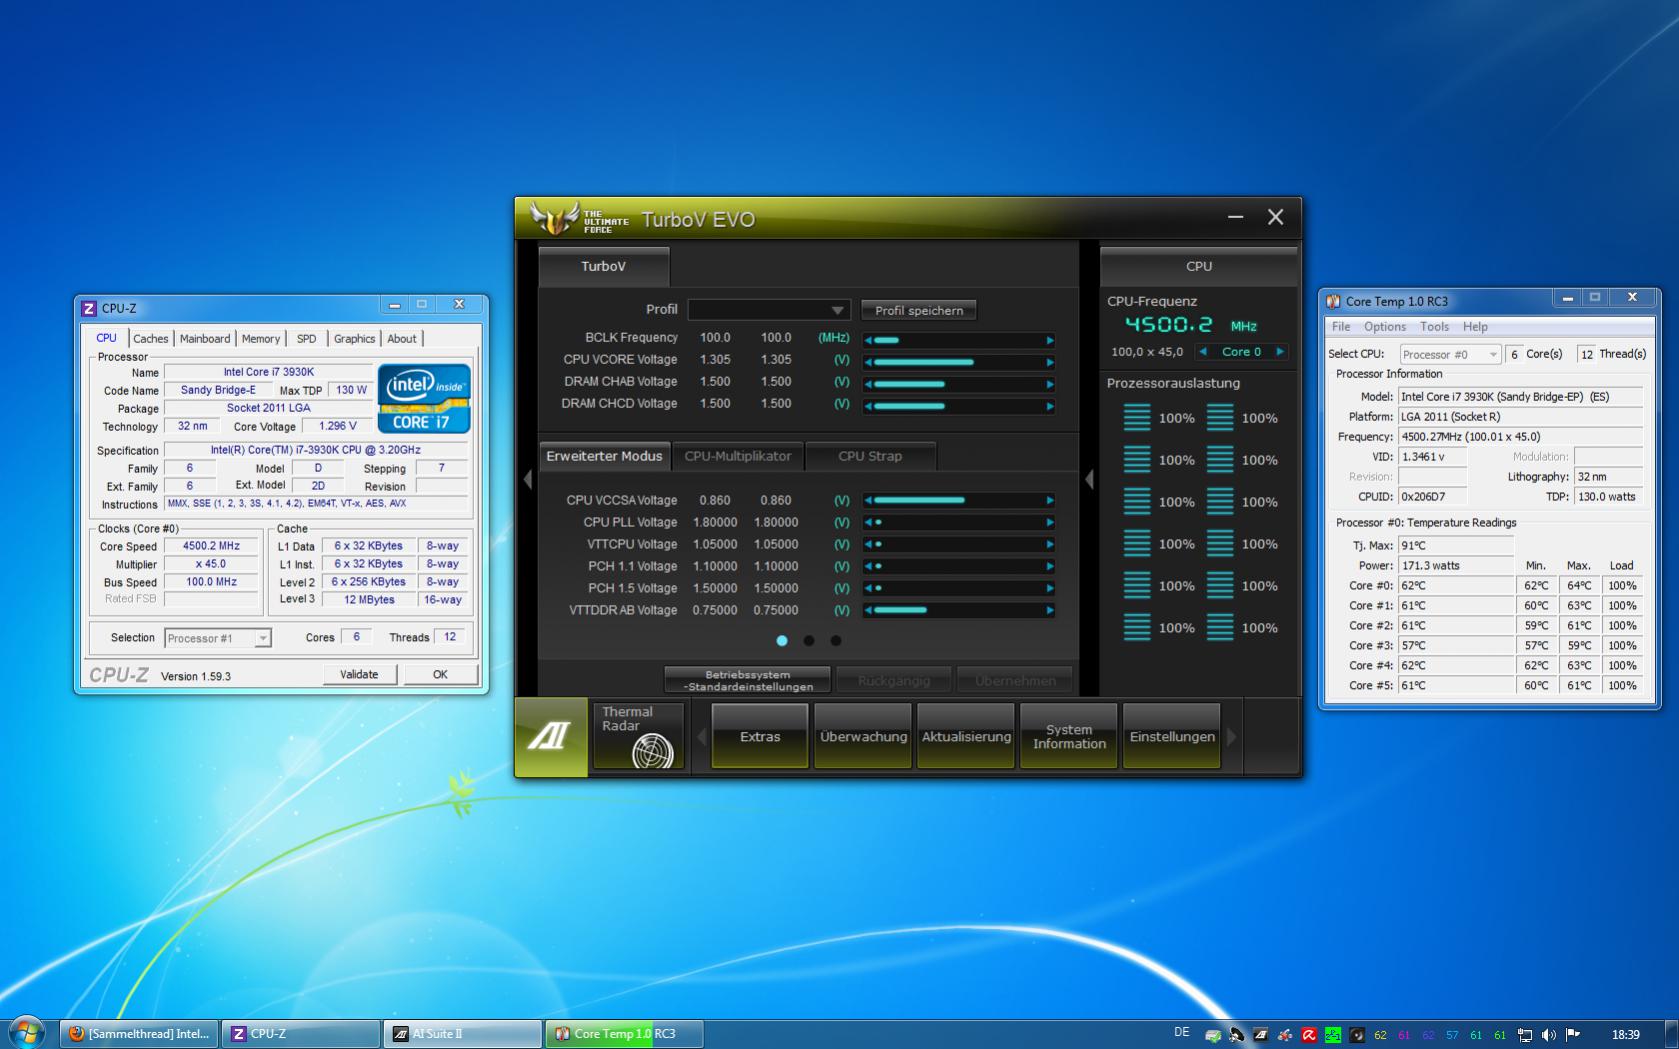This screenshot has height=1049, width=1679.
Task: Click the Action Center flag tray icon
Action: 1572,1035
